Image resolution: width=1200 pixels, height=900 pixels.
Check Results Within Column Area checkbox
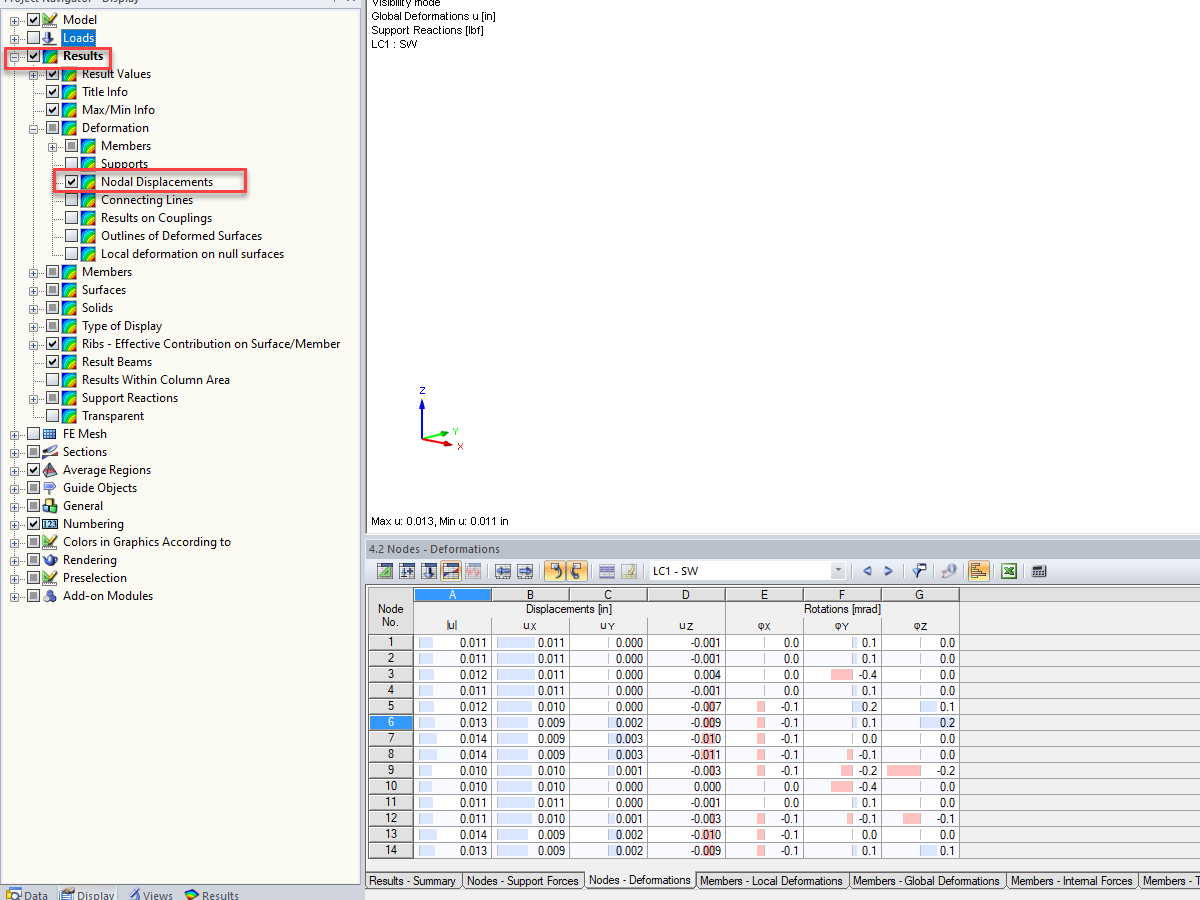pyautogui.click(x=53, y=380)
